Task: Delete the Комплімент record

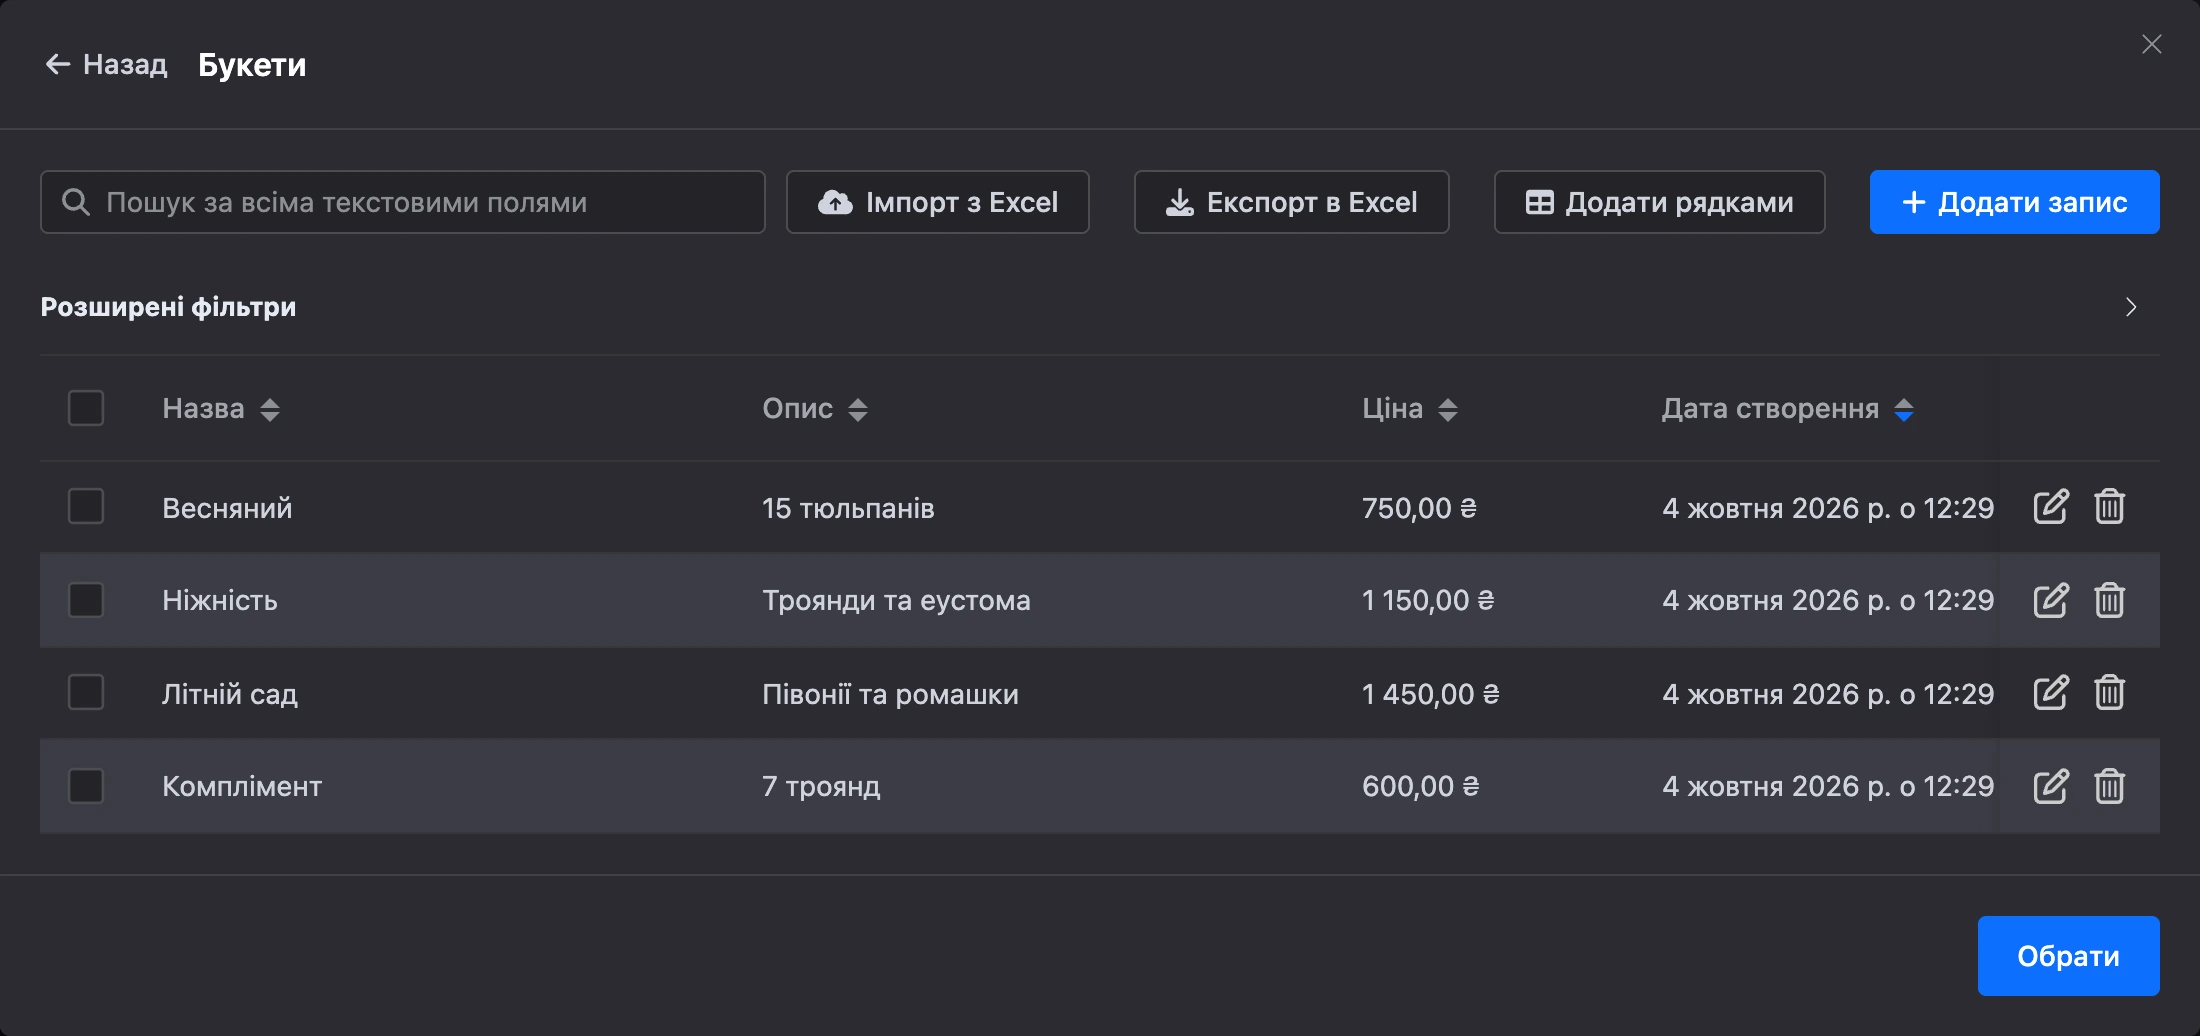Action: (x=2110, y=786)
